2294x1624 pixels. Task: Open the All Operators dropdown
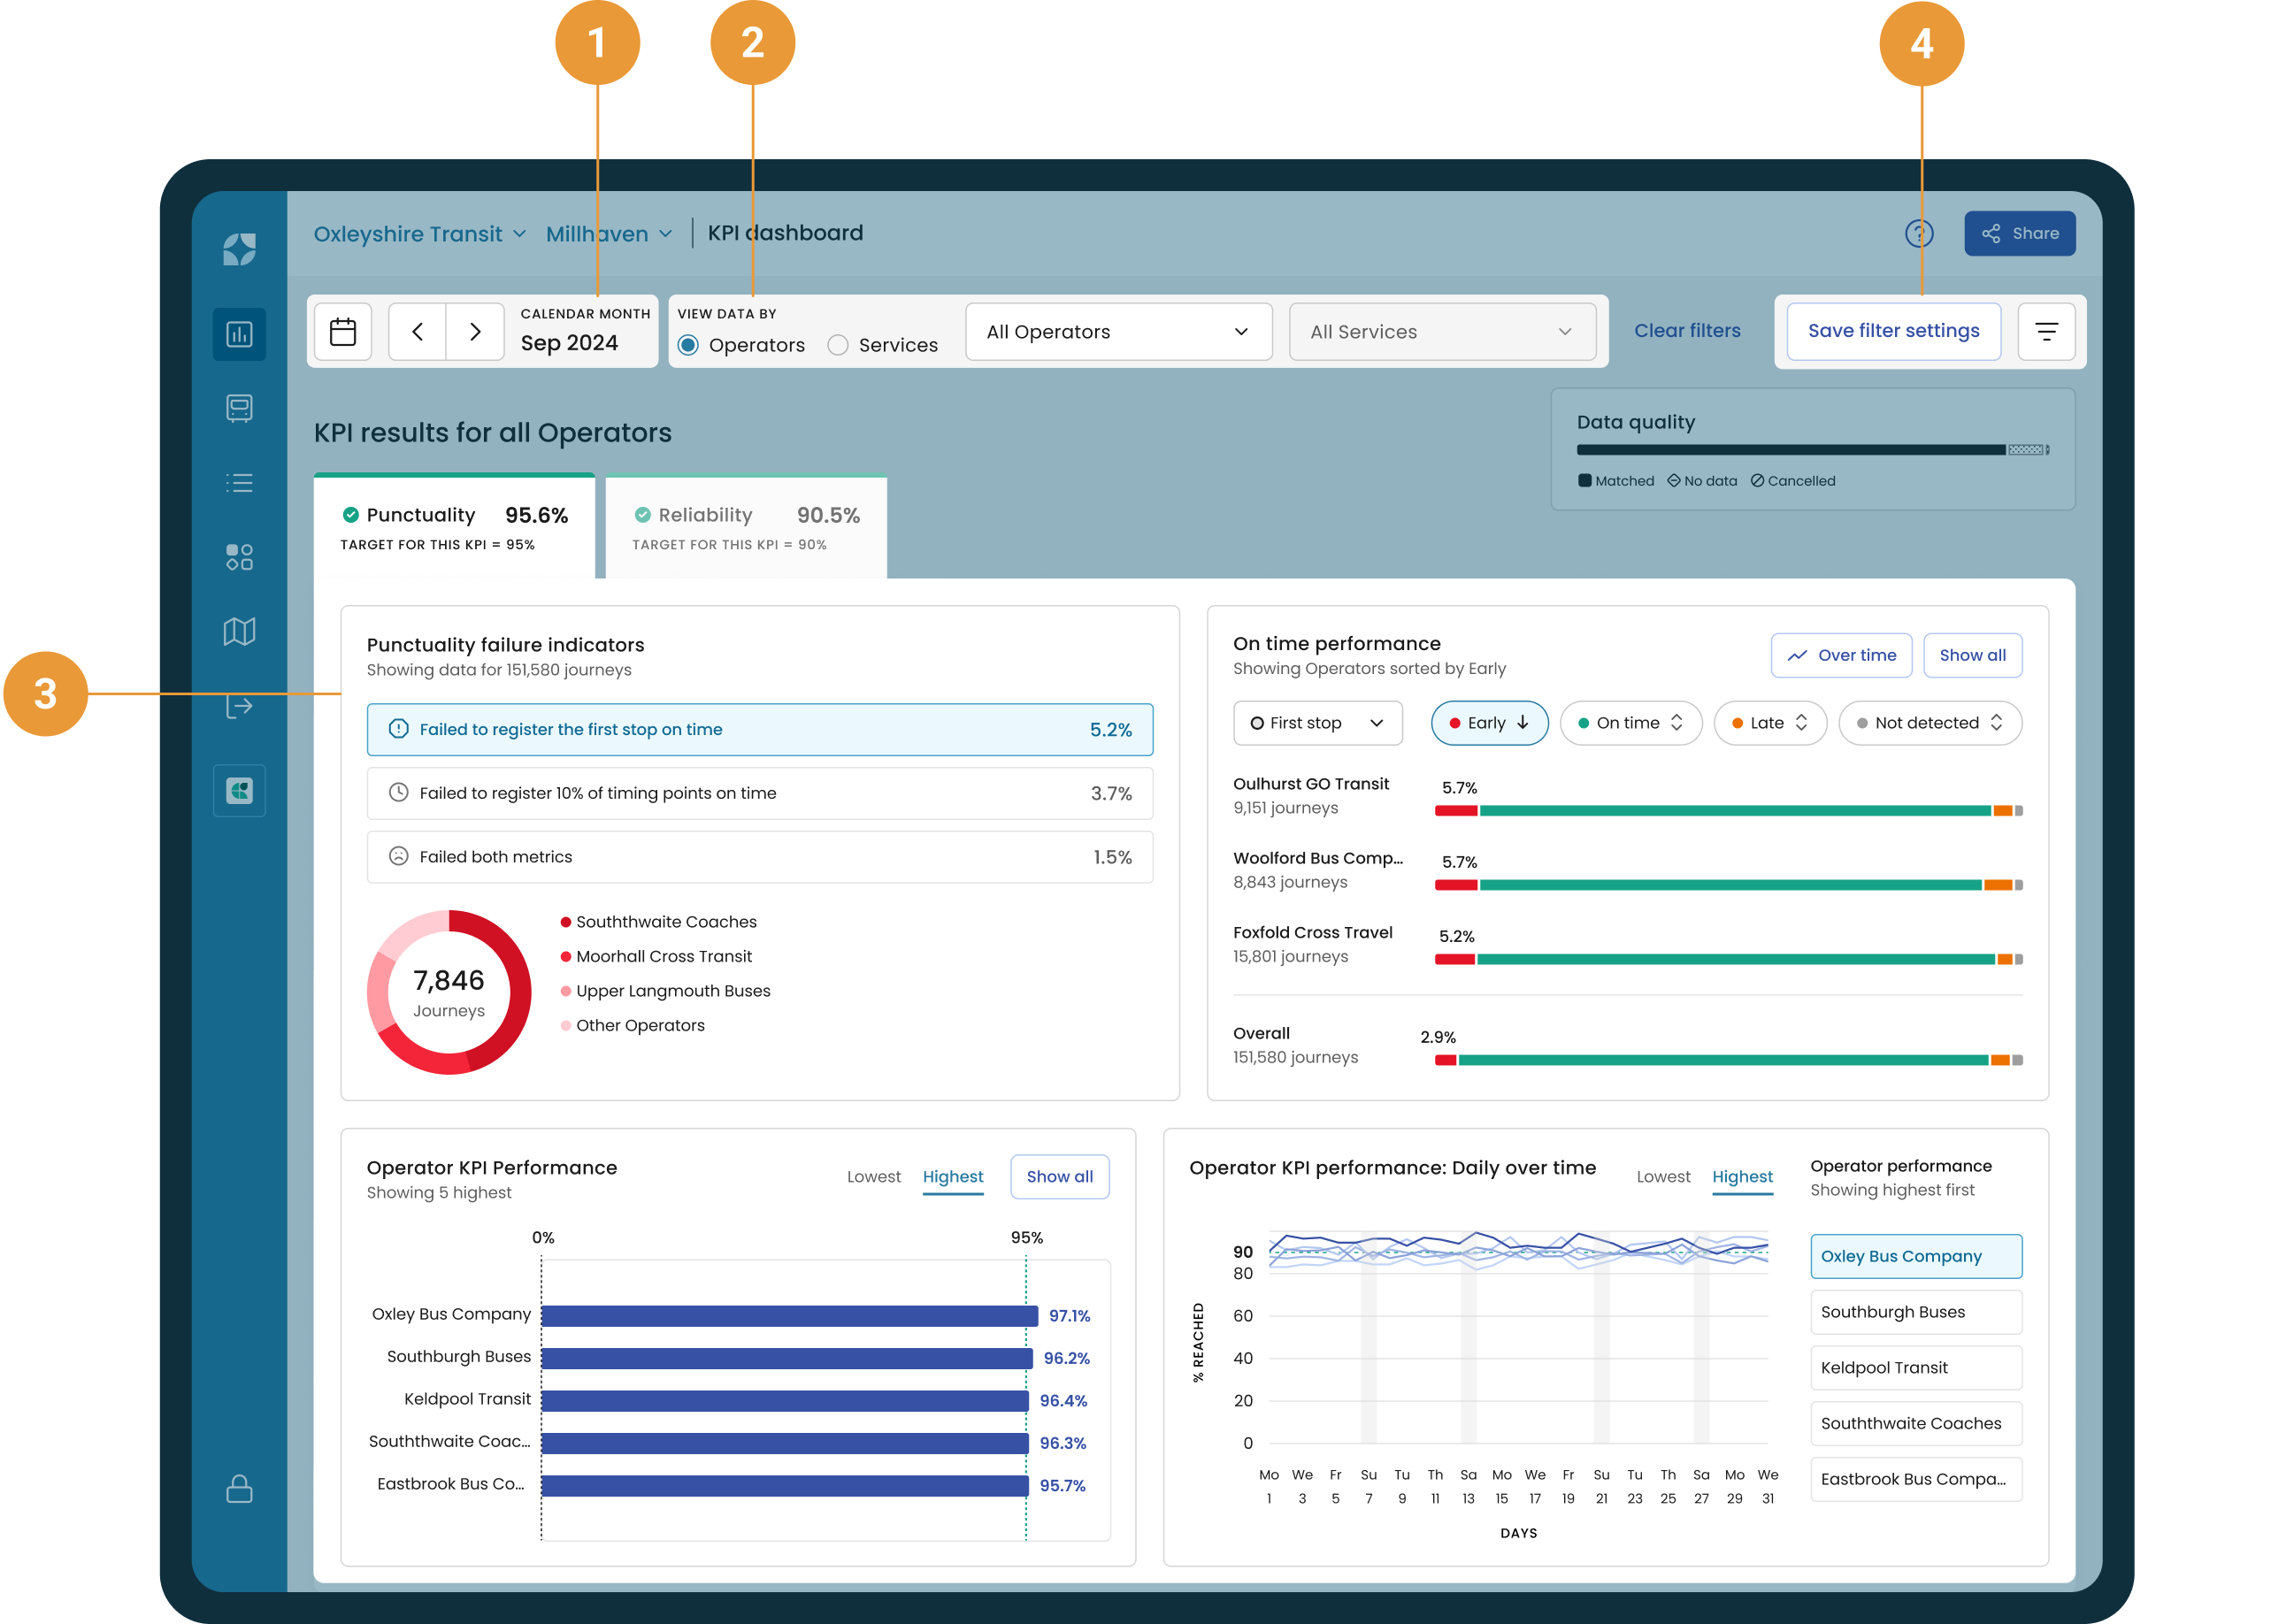pyautogui.click(x=1118, y=331)
